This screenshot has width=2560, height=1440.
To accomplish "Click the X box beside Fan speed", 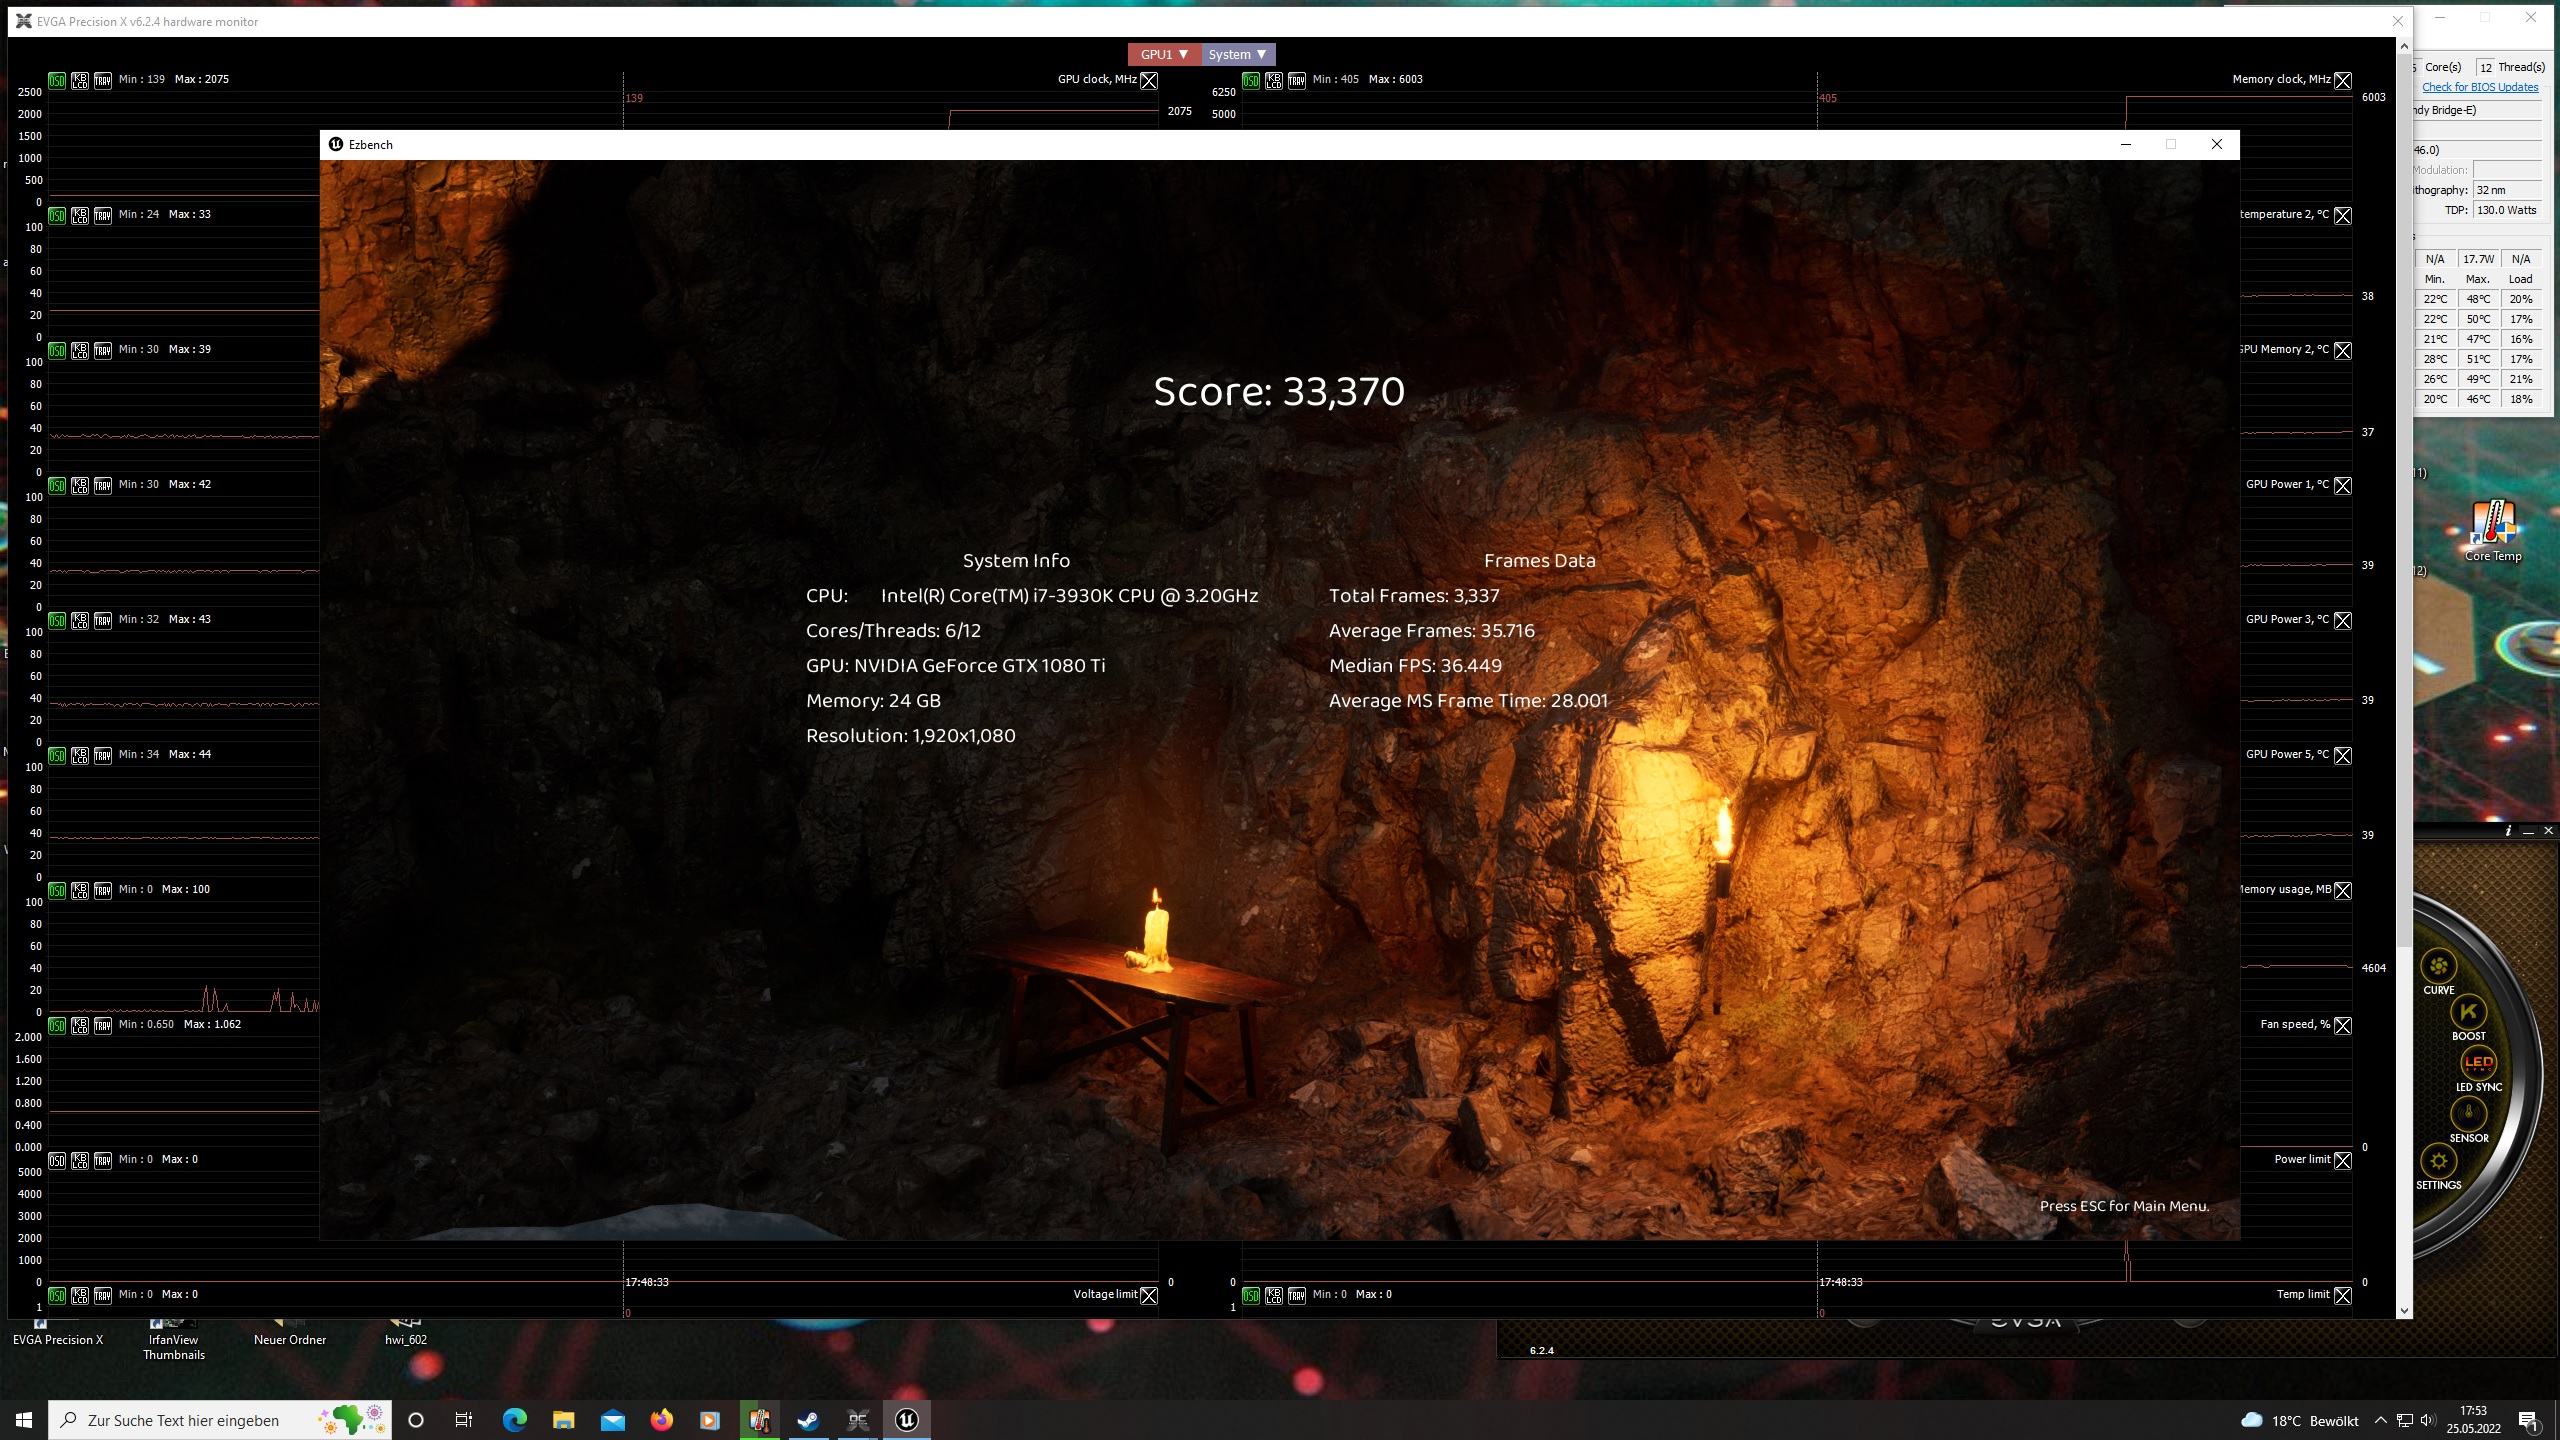I will (2343, 1025).
